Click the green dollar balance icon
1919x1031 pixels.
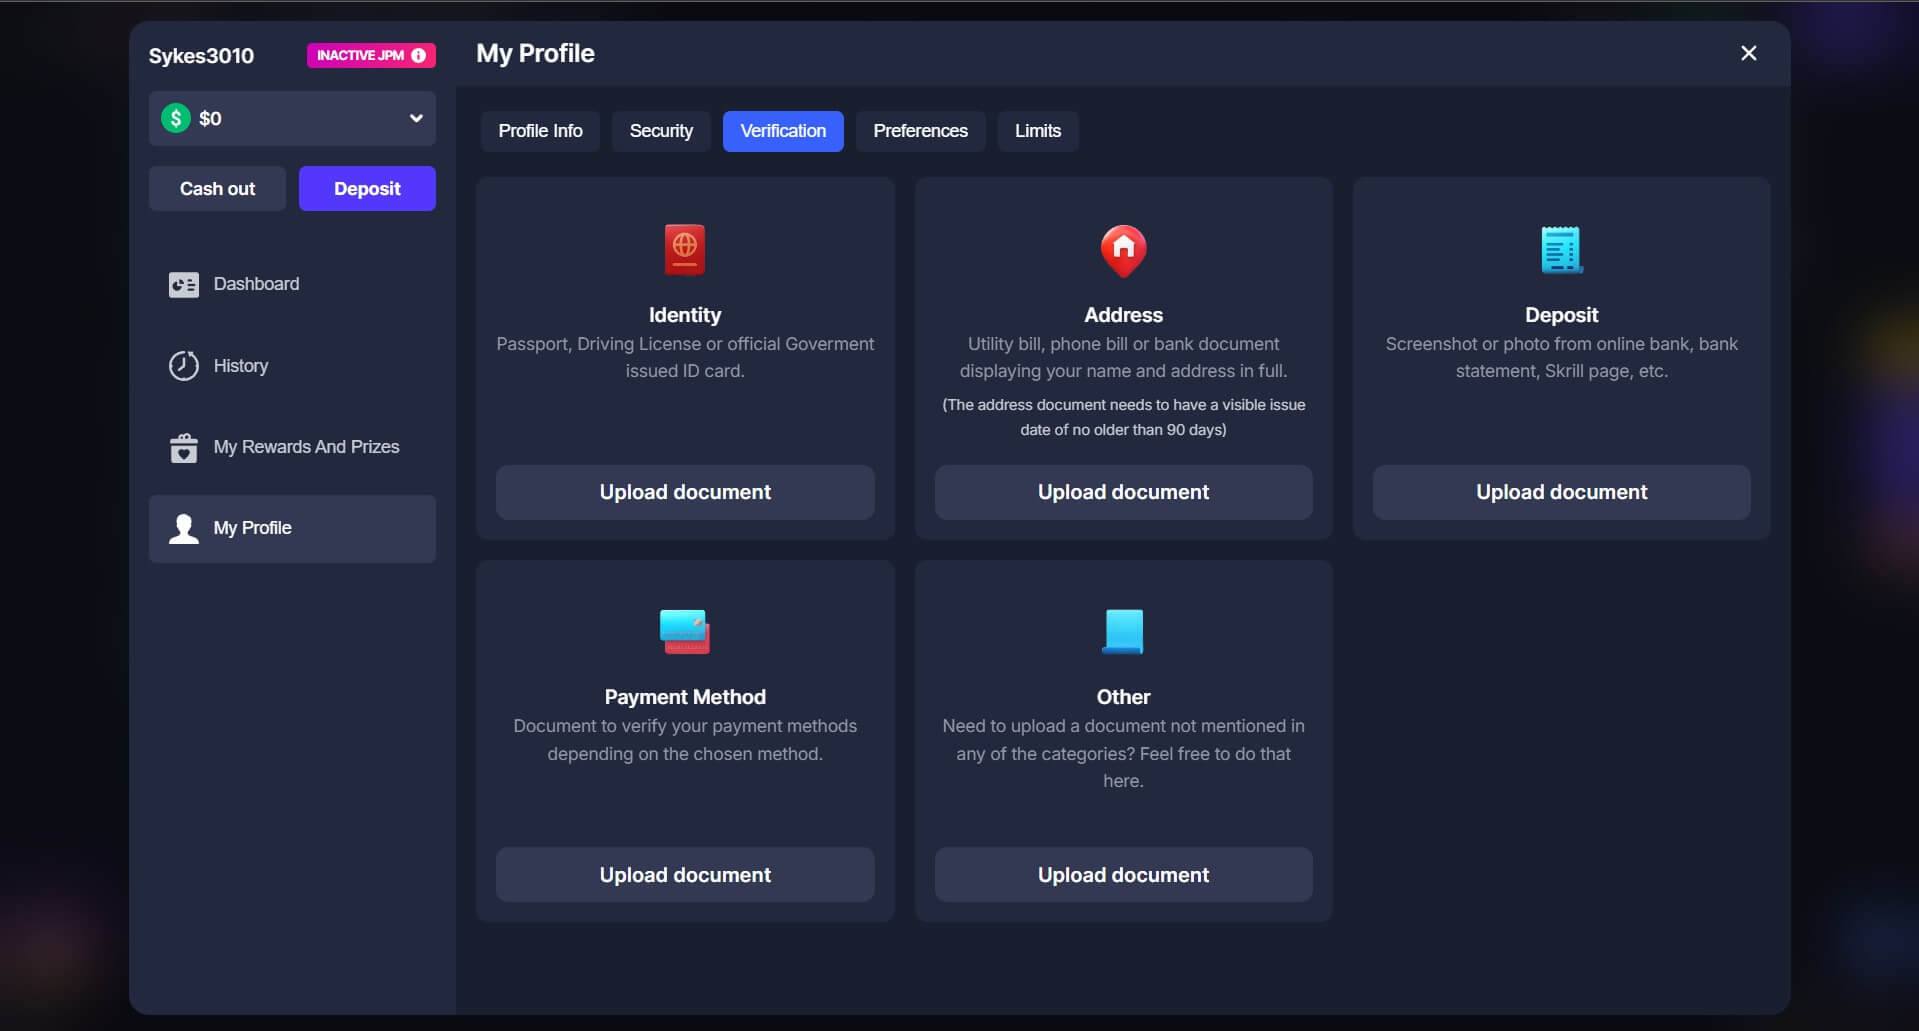[176, 118]
